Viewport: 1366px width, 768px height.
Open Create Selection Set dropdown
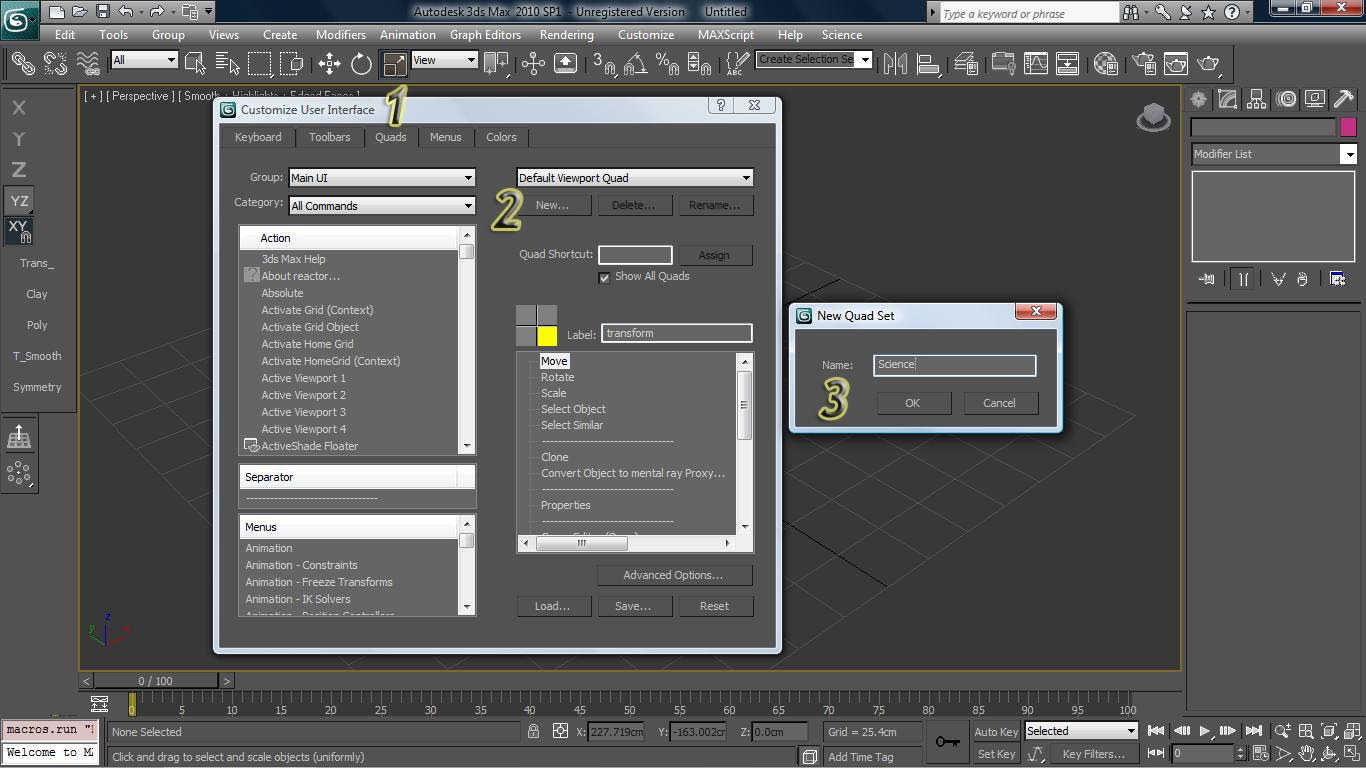pos(814,59)
